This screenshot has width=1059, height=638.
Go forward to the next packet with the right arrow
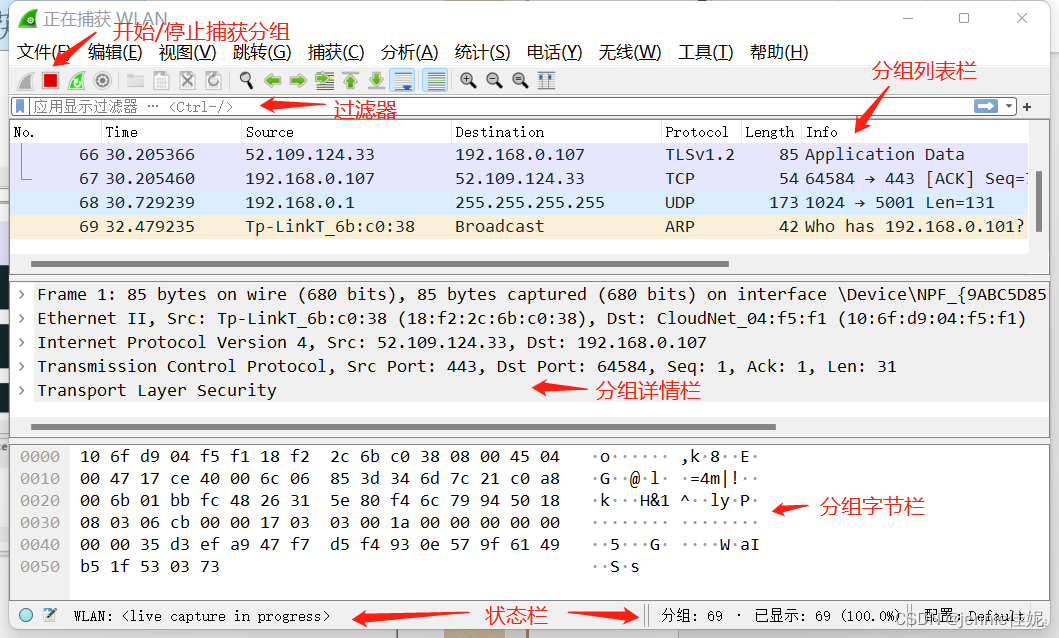(298, 81)
